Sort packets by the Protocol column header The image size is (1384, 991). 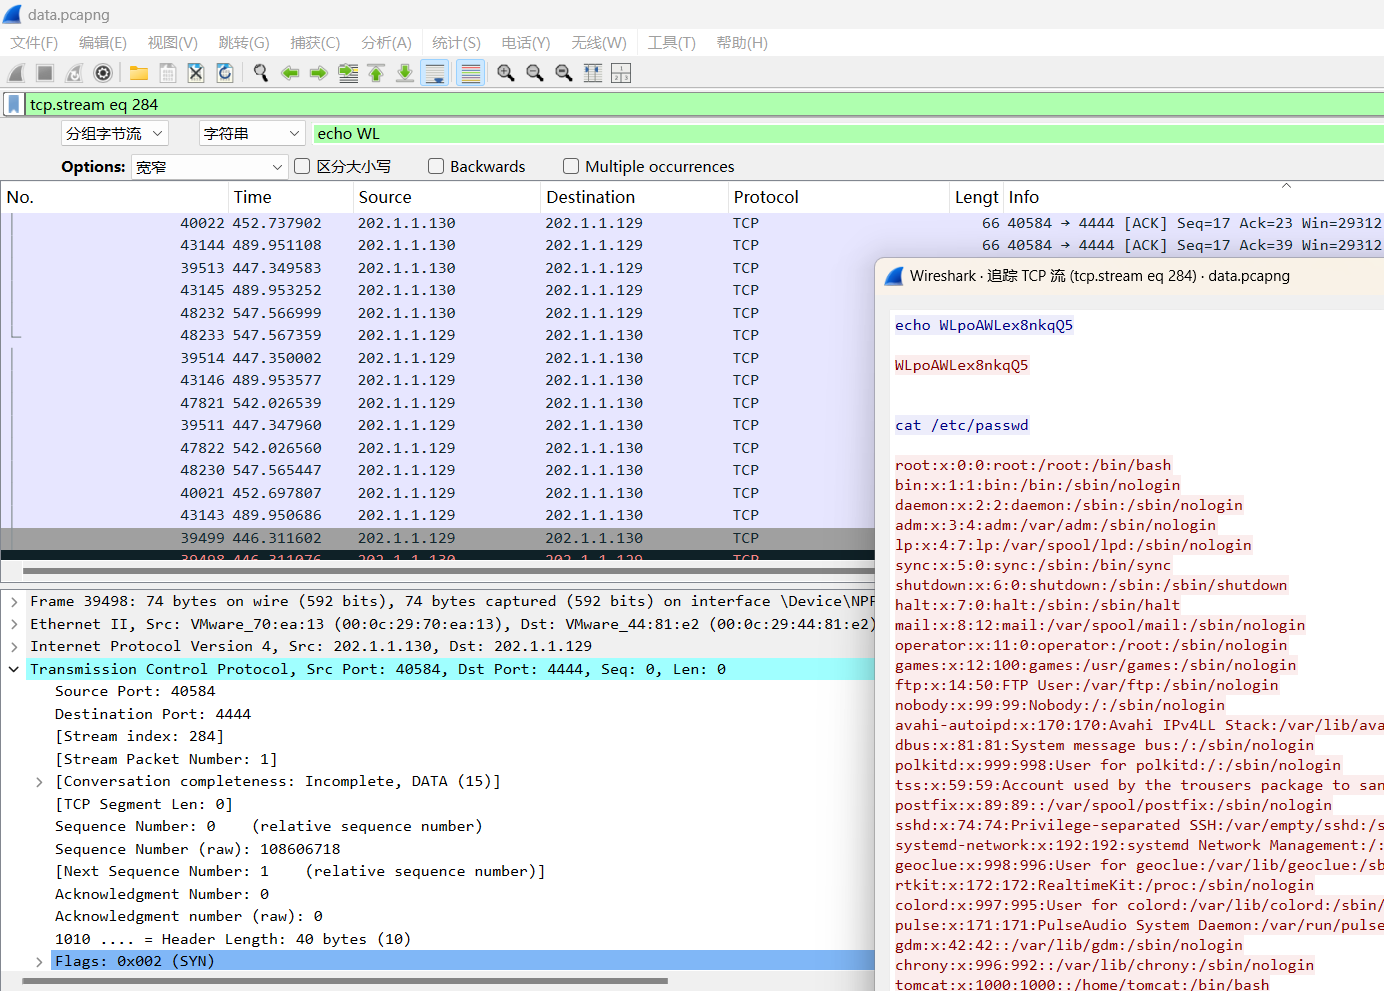(766, 197)
